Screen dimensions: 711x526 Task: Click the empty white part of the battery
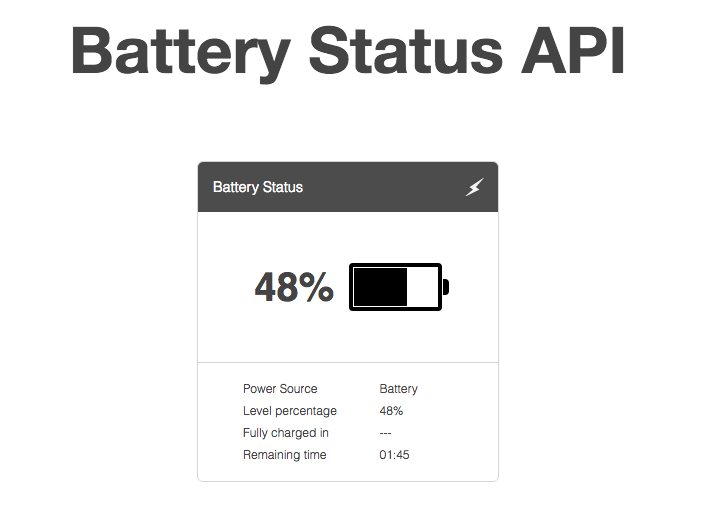[x=423, y=287]
